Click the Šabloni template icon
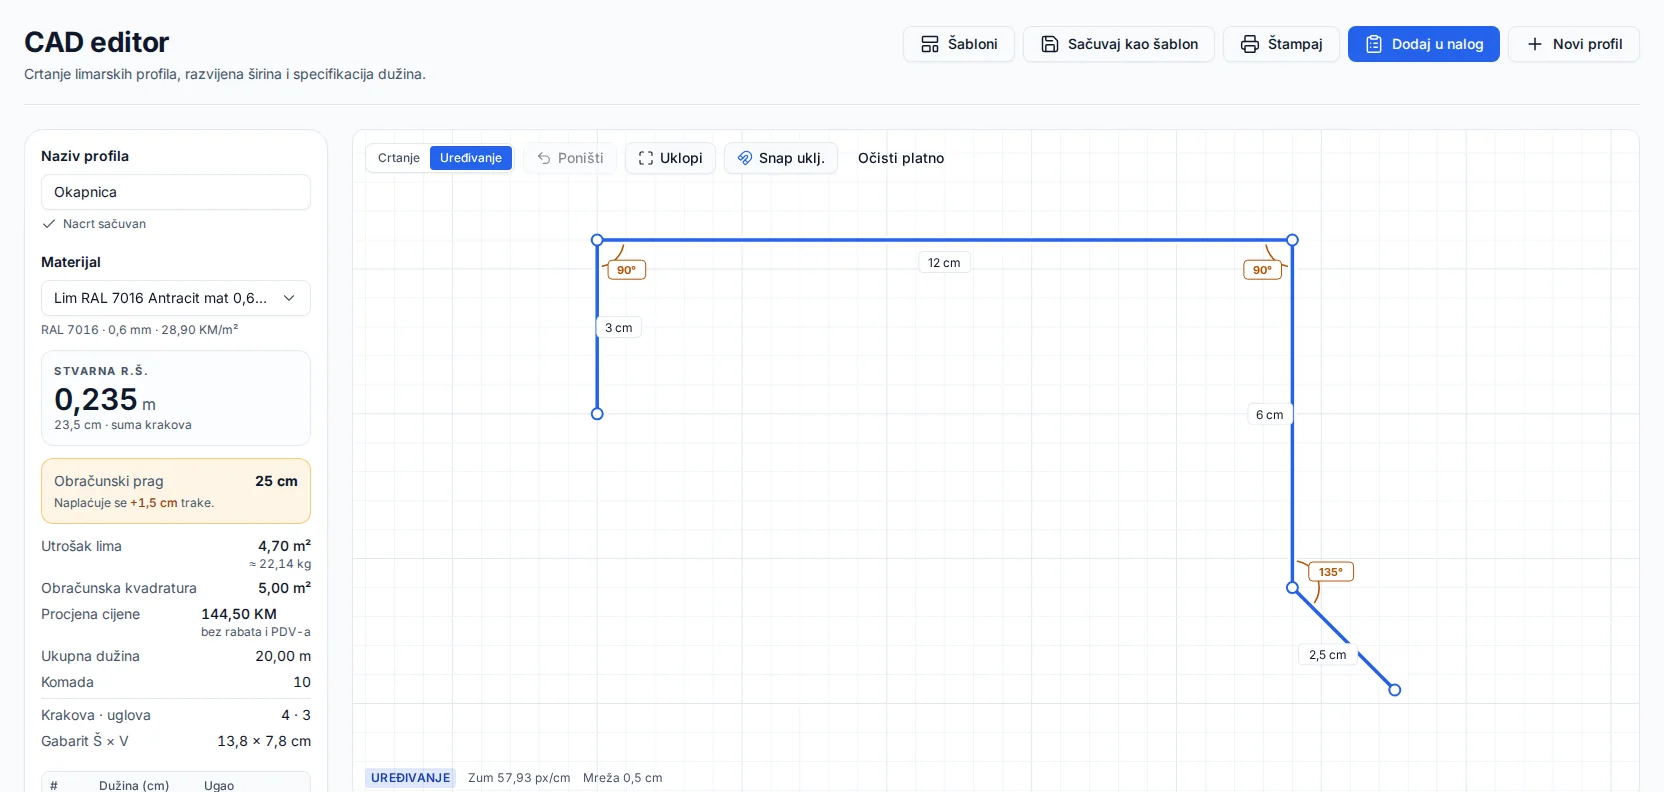Image resolution: width=1664 pixels, height=792 pixels. (x=930, y=44)
